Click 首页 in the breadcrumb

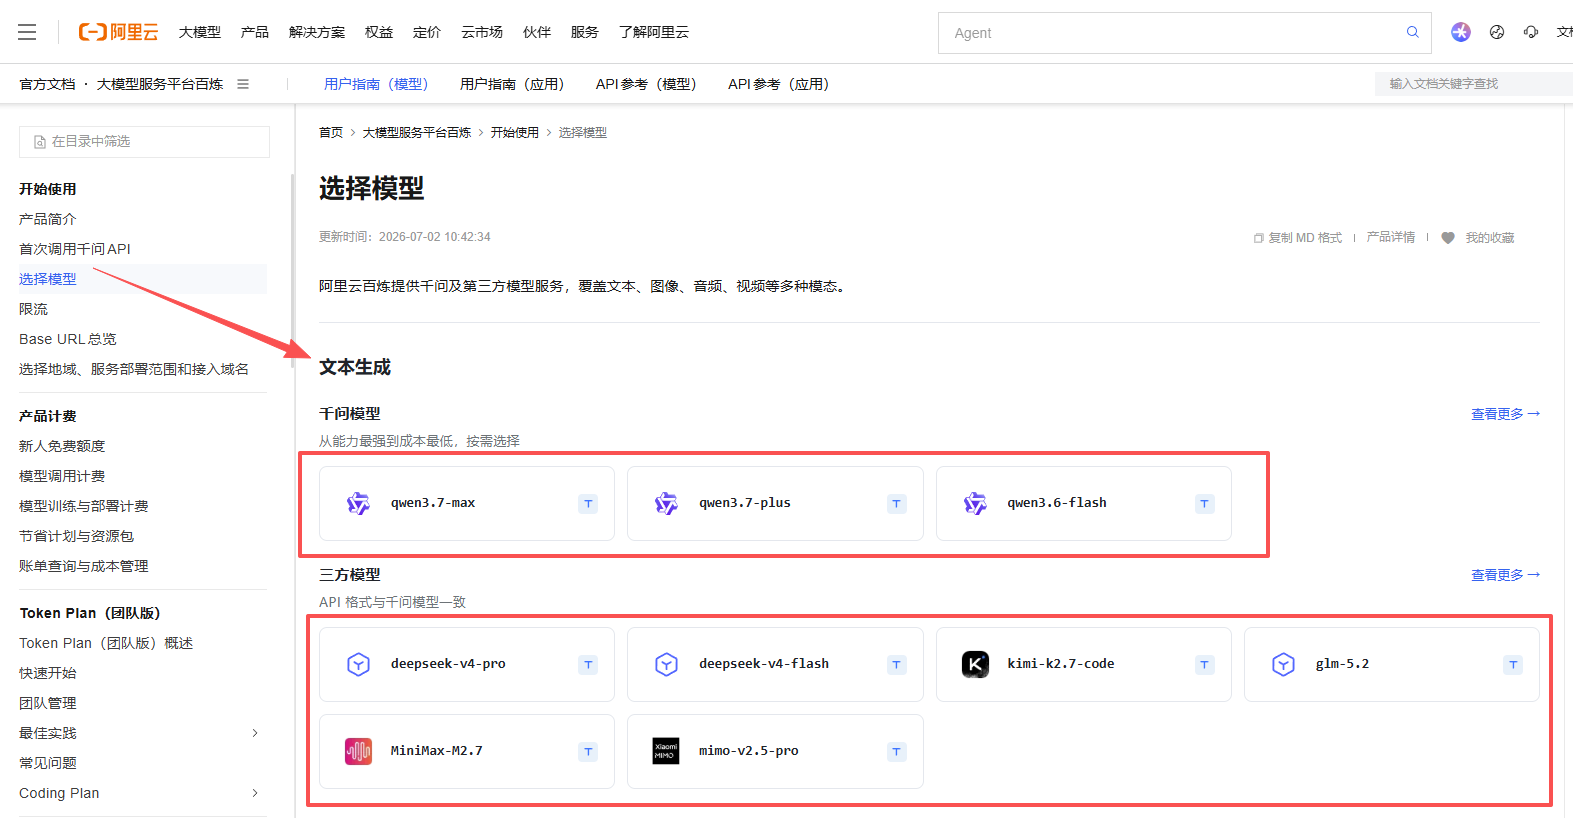(331, 132)
